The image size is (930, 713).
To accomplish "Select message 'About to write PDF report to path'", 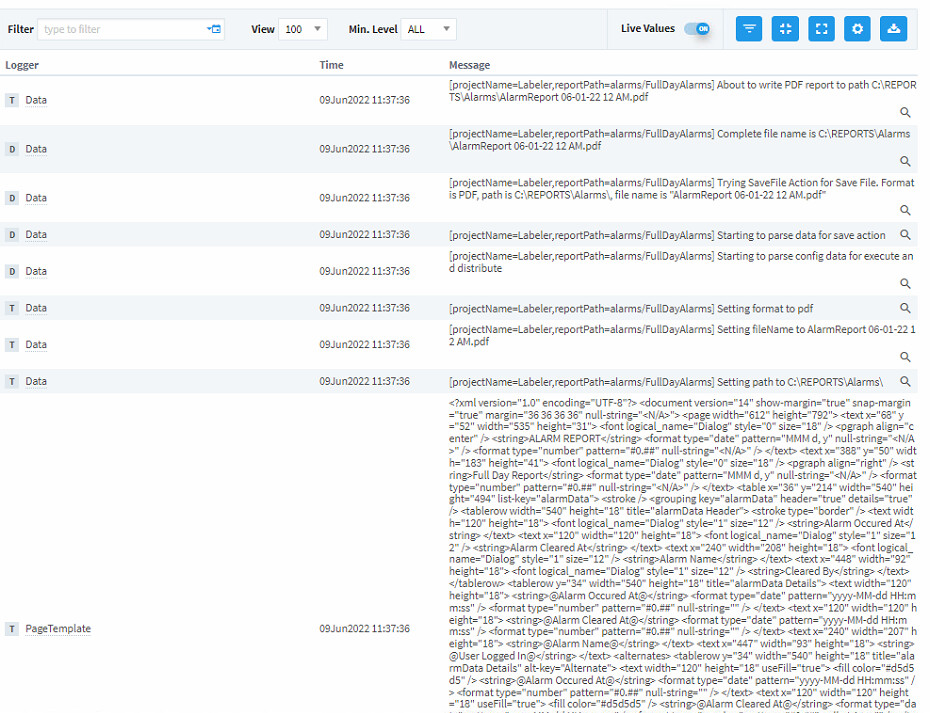I will [x=682, y=91].
